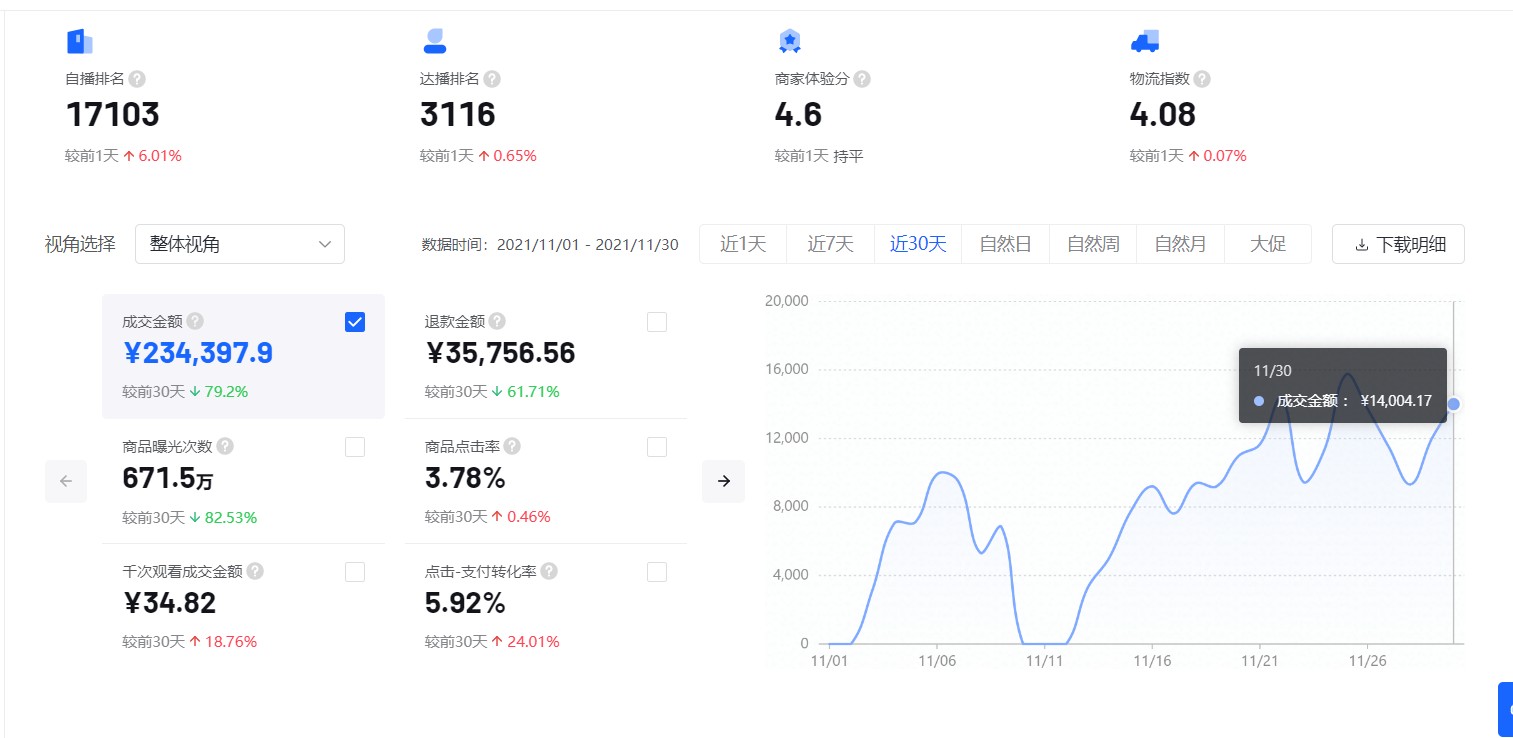Click the ¥234,397.9 成交金额 value
1513x738 pixels.
tap(198, 353)
